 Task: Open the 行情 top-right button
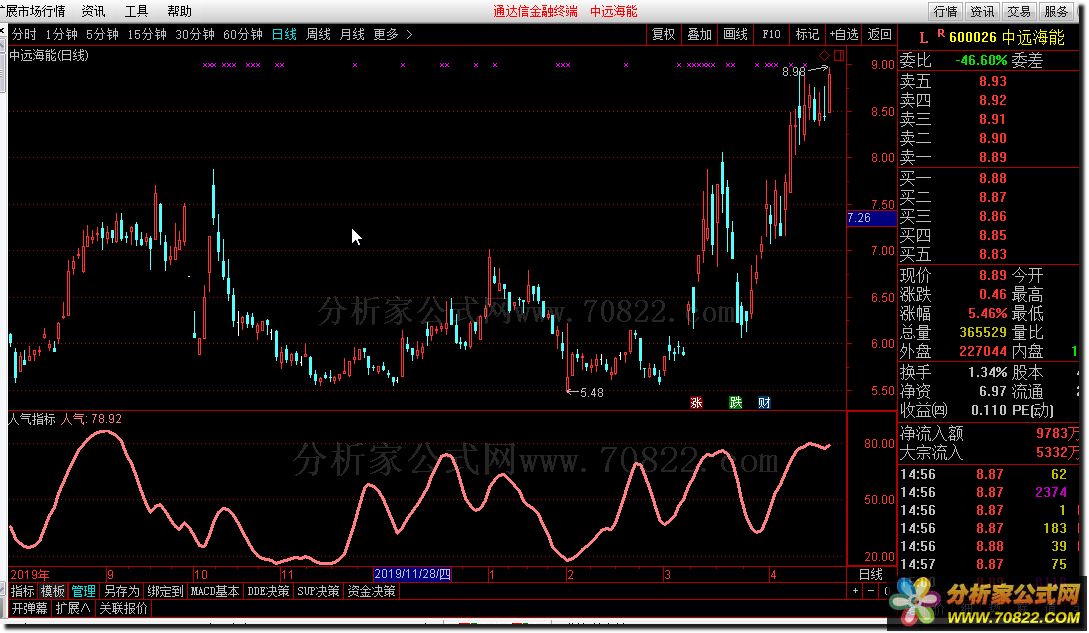coord(945,11)
